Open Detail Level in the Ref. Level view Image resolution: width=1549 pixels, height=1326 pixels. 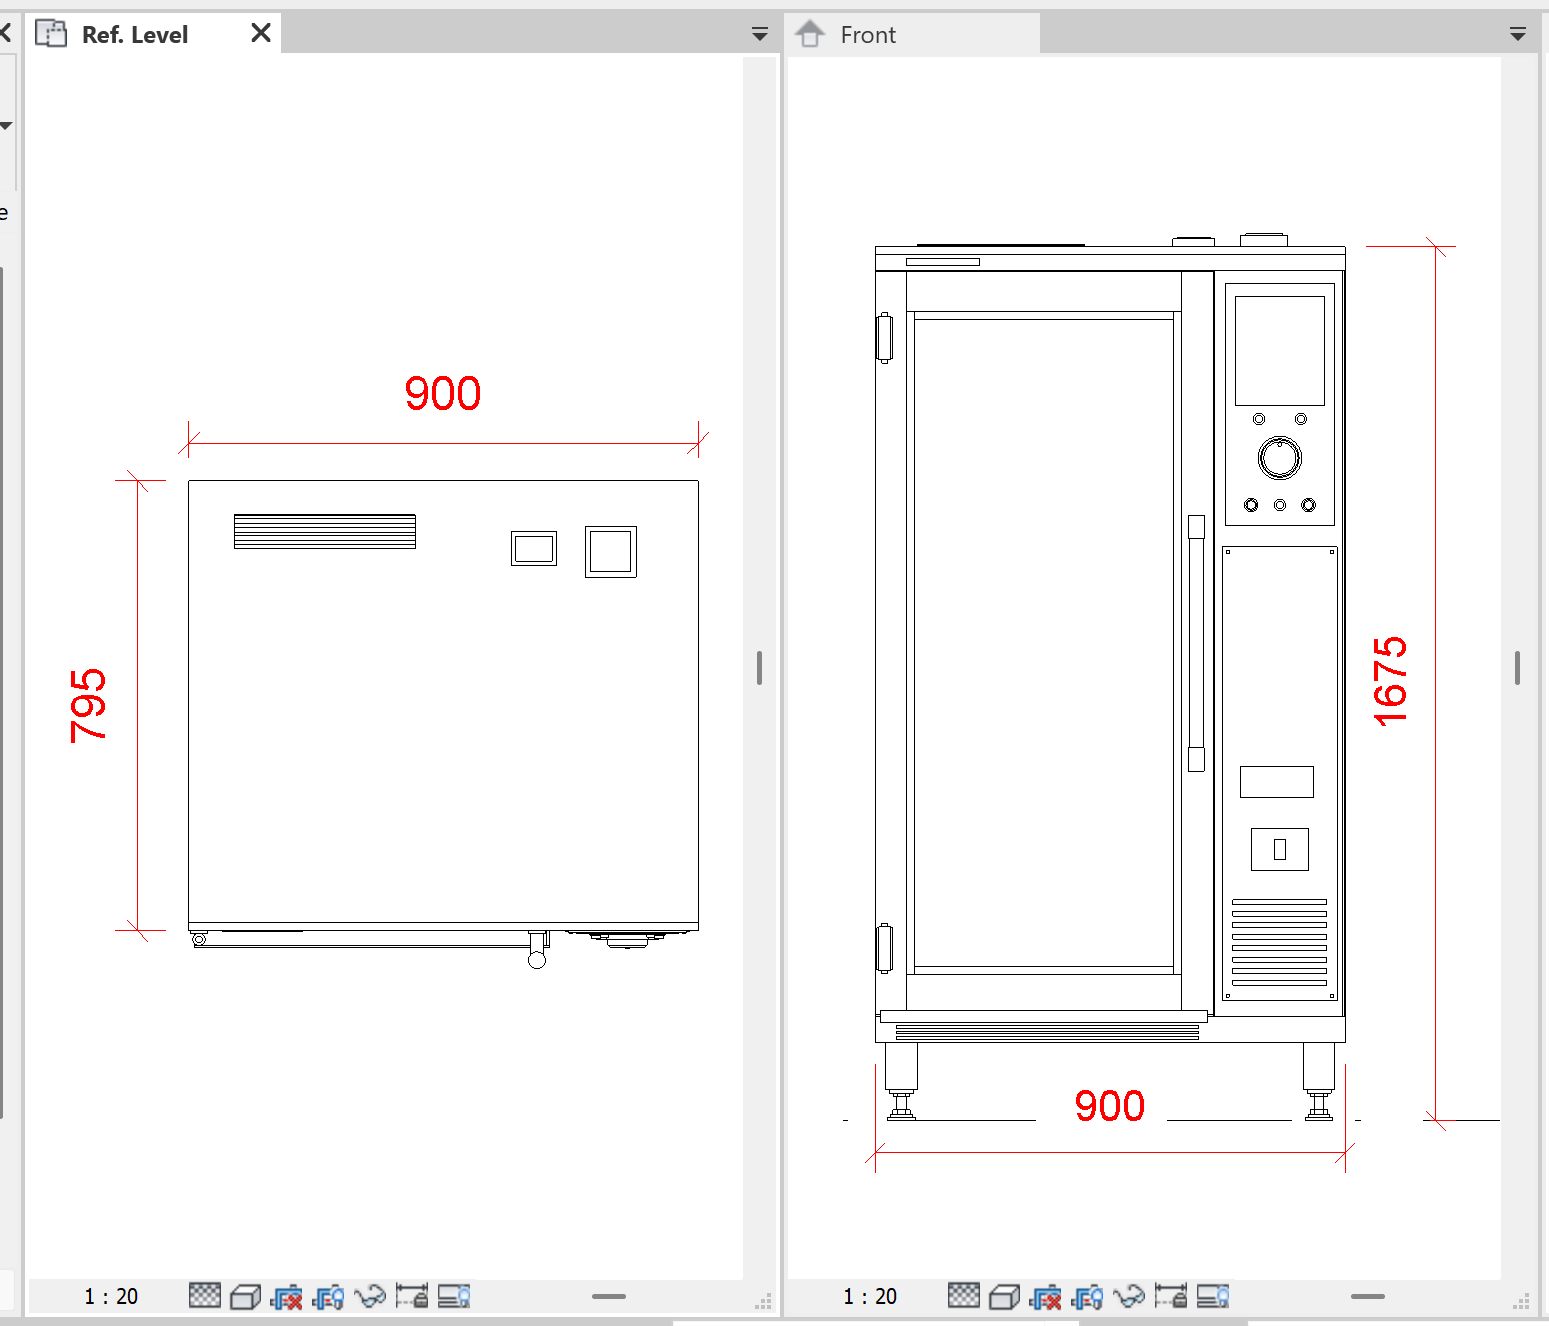[x=205, y=1296]
